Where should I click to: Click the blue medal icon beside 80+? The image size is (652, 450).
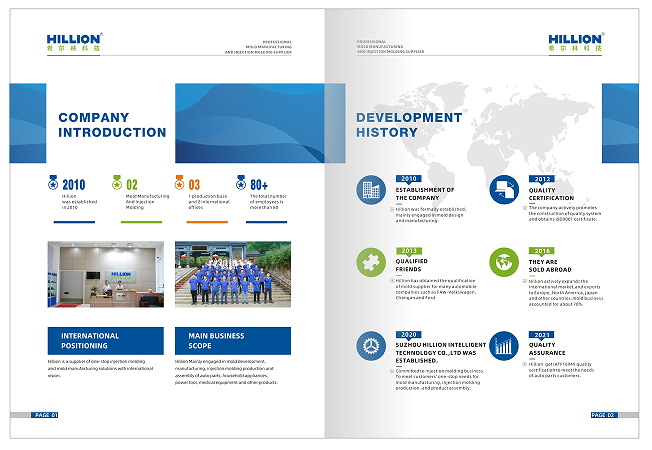(x=241, y=184)
